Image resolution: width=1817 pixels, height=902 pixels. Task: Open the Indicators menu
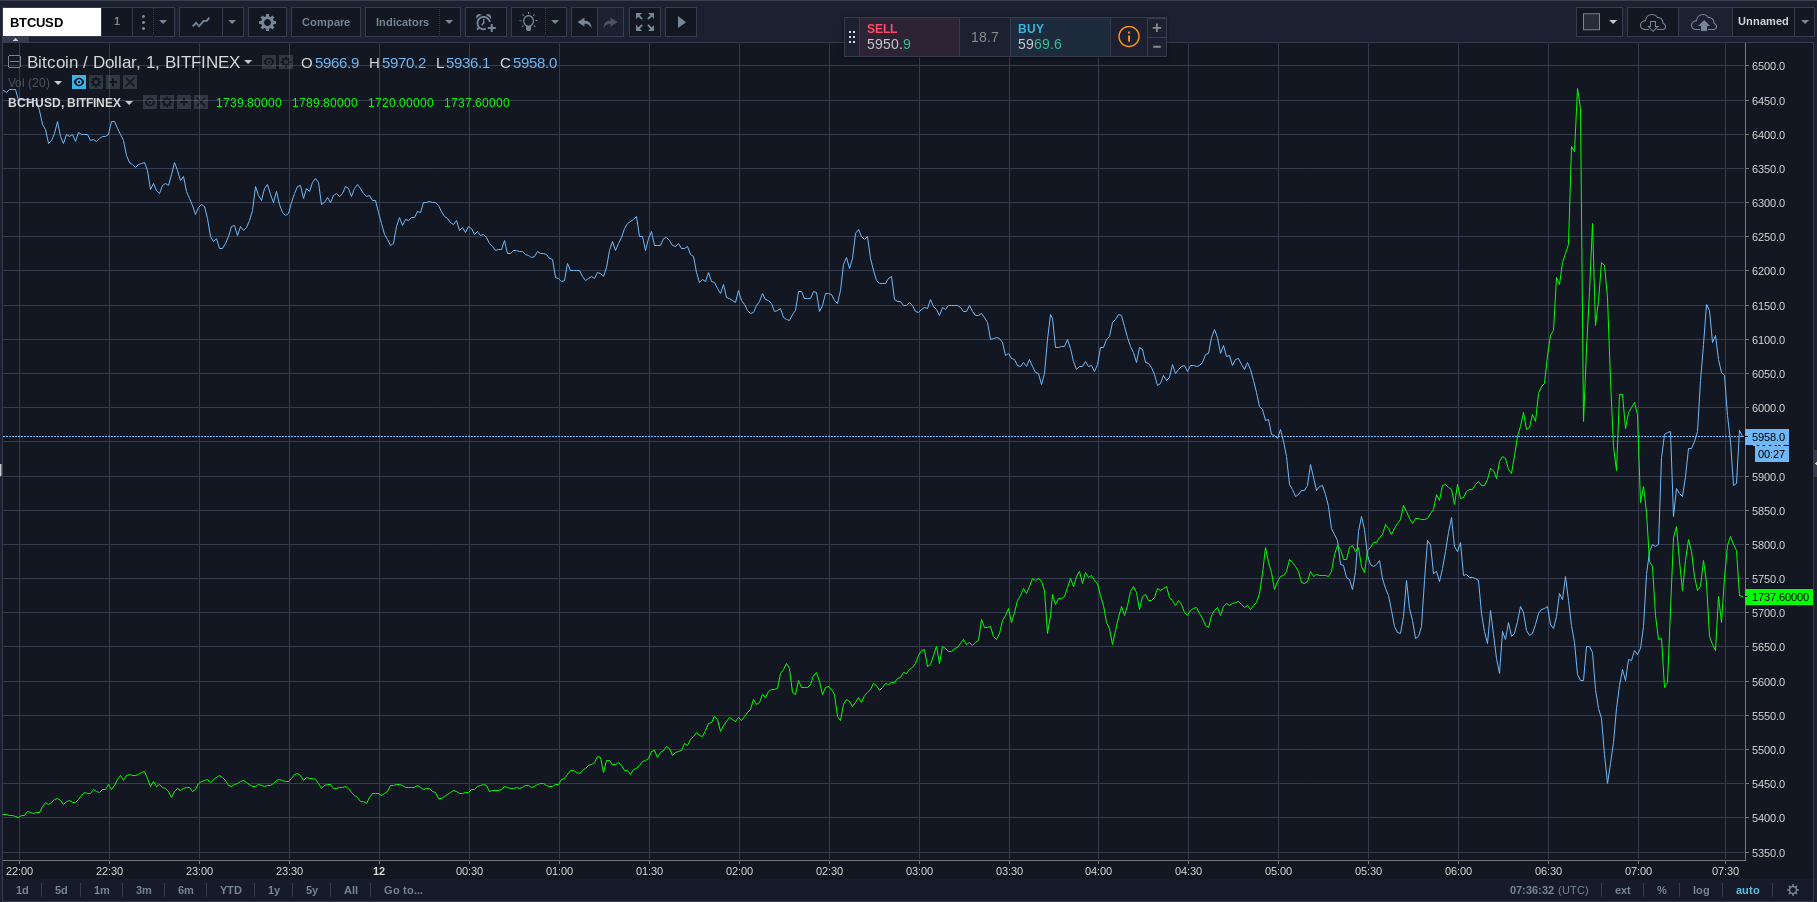(x=402, y=22)
